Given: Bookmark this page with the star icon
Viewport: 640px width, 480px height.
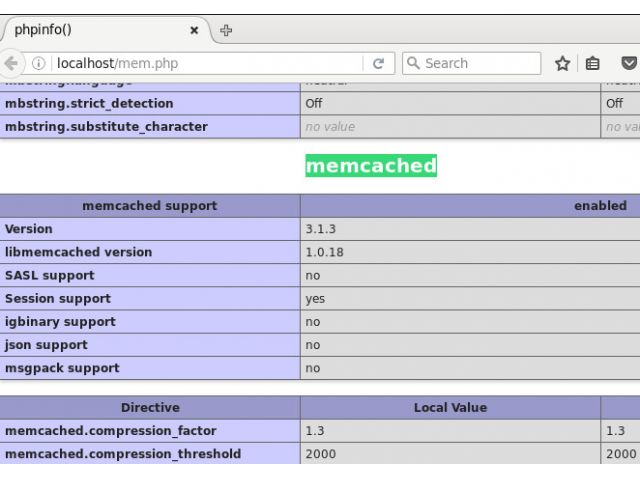Looking at the screenshot, I should (x=562, y=63).
